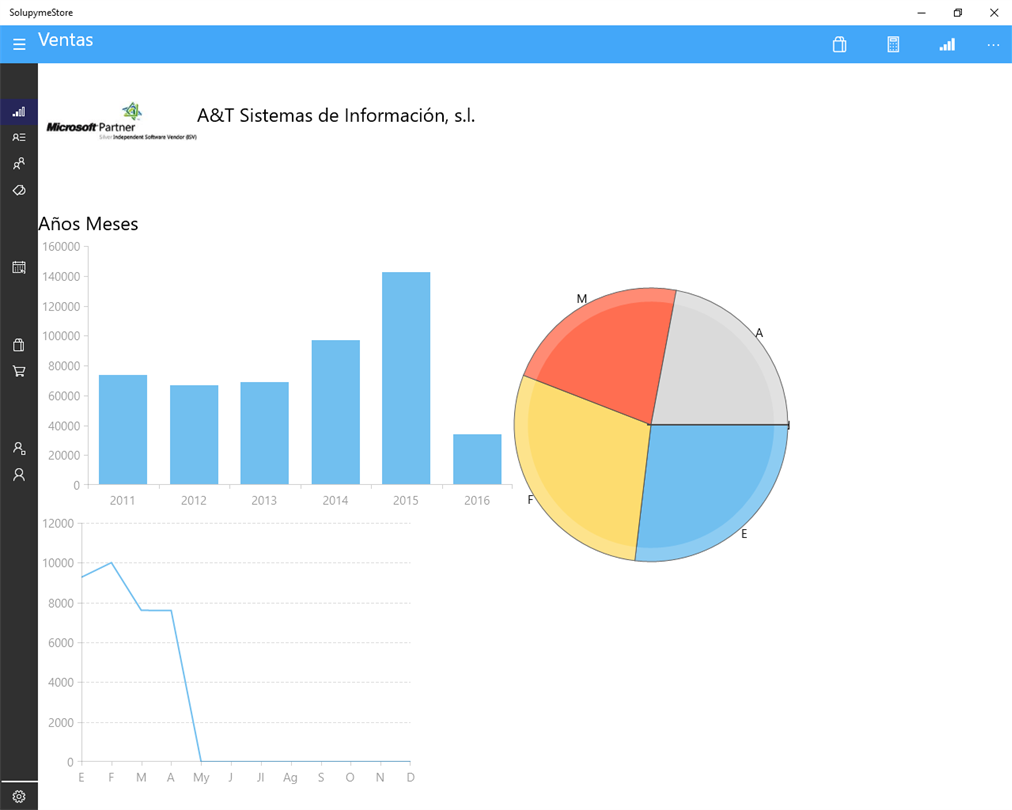Select the sales chart icon in sidebar

pyautogui.click(x=19, y=112)
